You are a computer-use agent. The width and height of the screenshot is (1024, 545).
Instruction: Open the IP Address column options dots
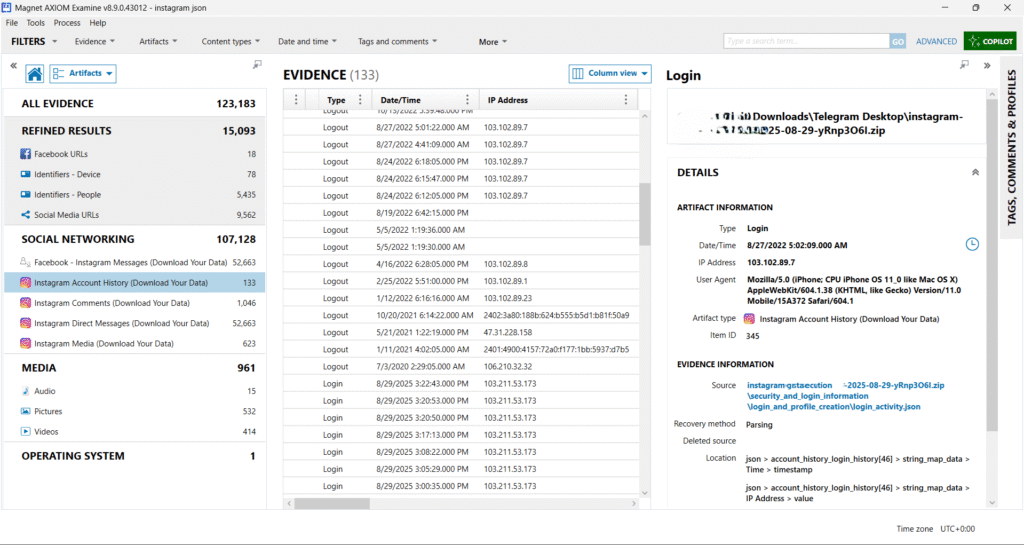(626, 100)
